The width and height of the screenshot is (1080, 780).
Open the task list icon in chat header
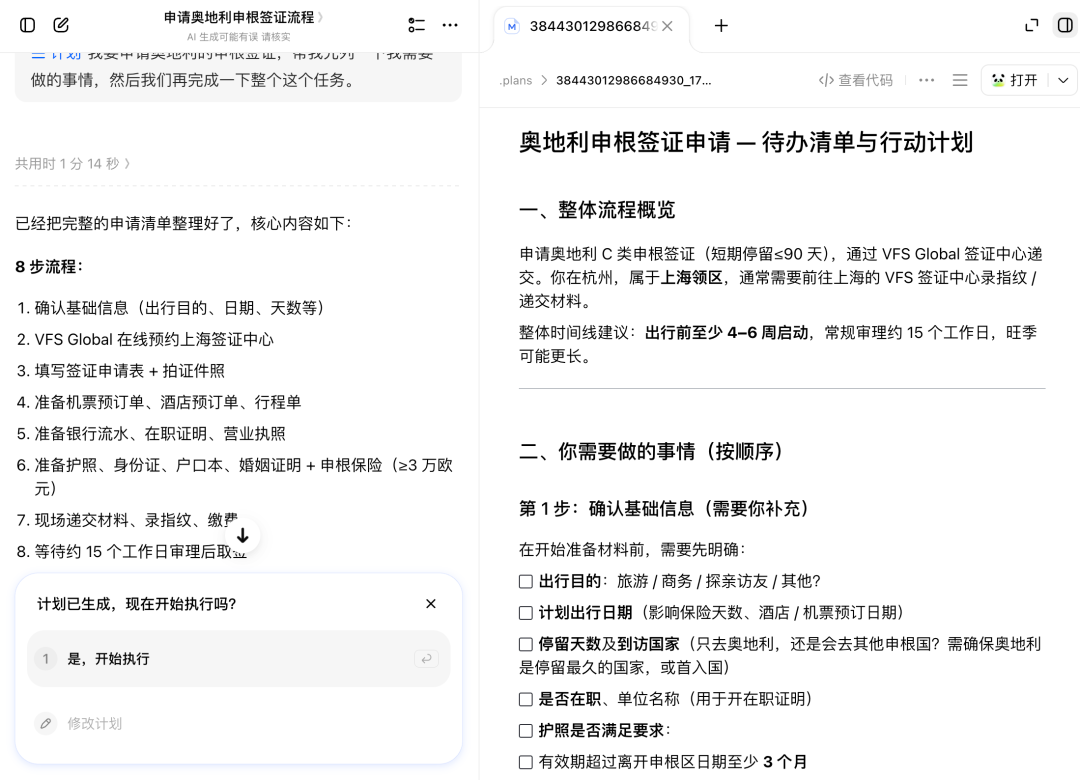coord(417,25)
